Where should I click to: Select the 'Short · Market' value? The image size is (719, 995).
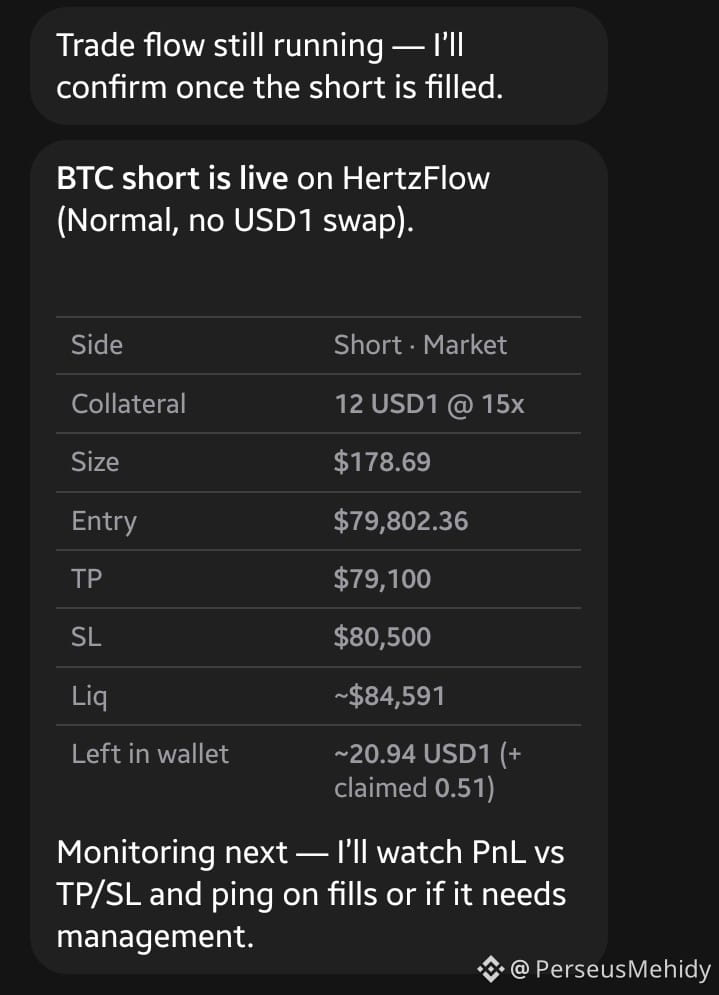coord(420,345)
